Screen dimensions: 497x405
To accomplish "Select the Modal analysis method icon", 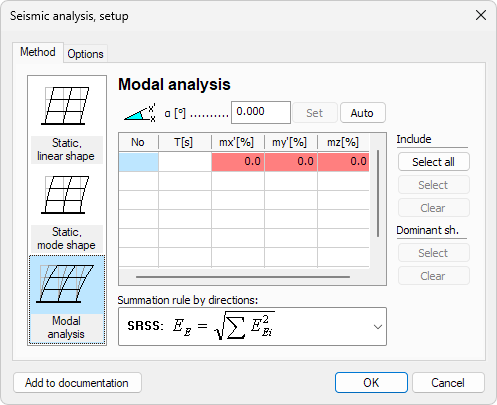I will [65, 284].
